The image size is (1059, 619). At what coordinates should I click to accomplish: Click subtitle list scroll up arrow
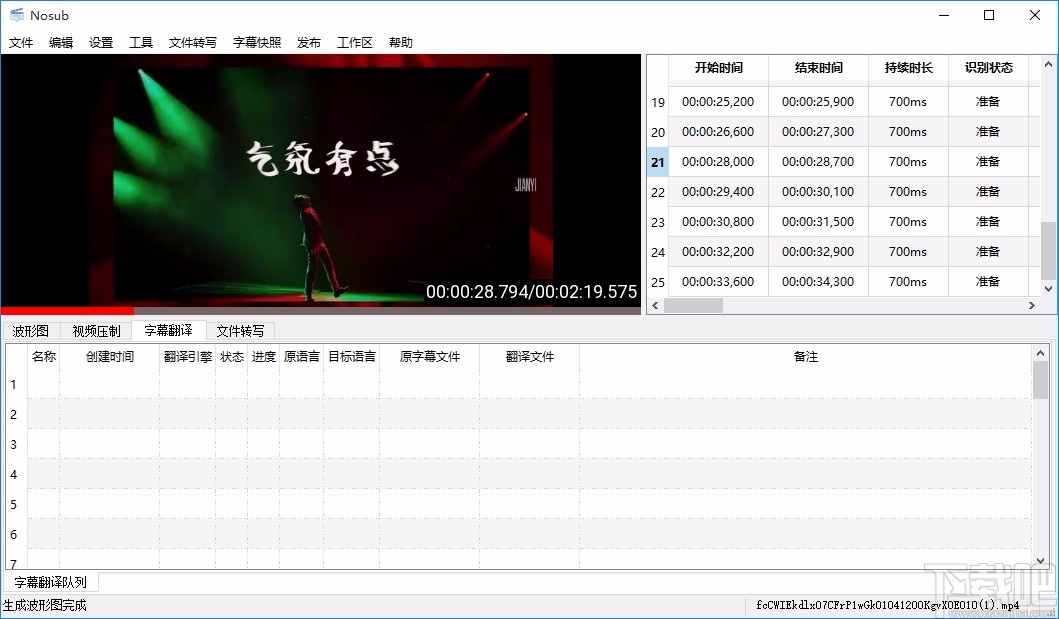pyautogui.click(x=1048, y=65)
